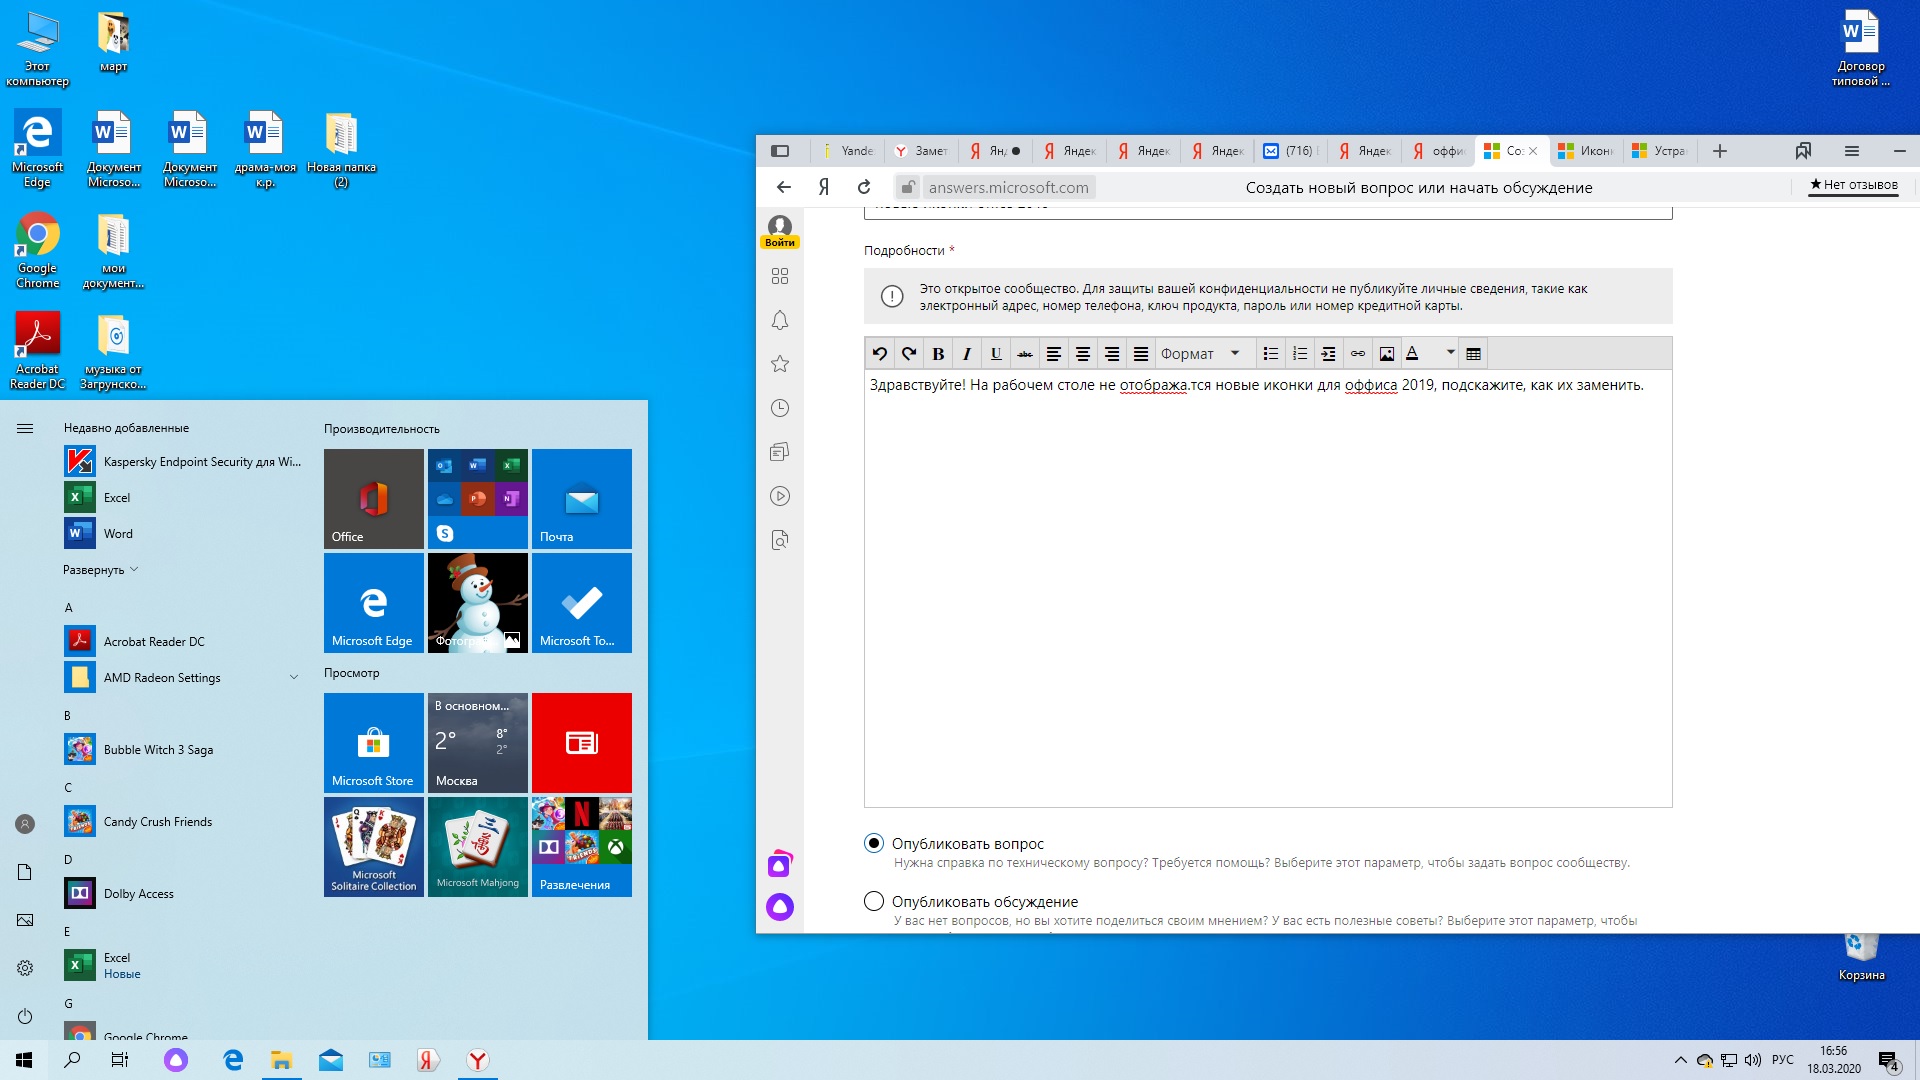Insert a hyperlink in the editor

click(x=1358, y=353)
